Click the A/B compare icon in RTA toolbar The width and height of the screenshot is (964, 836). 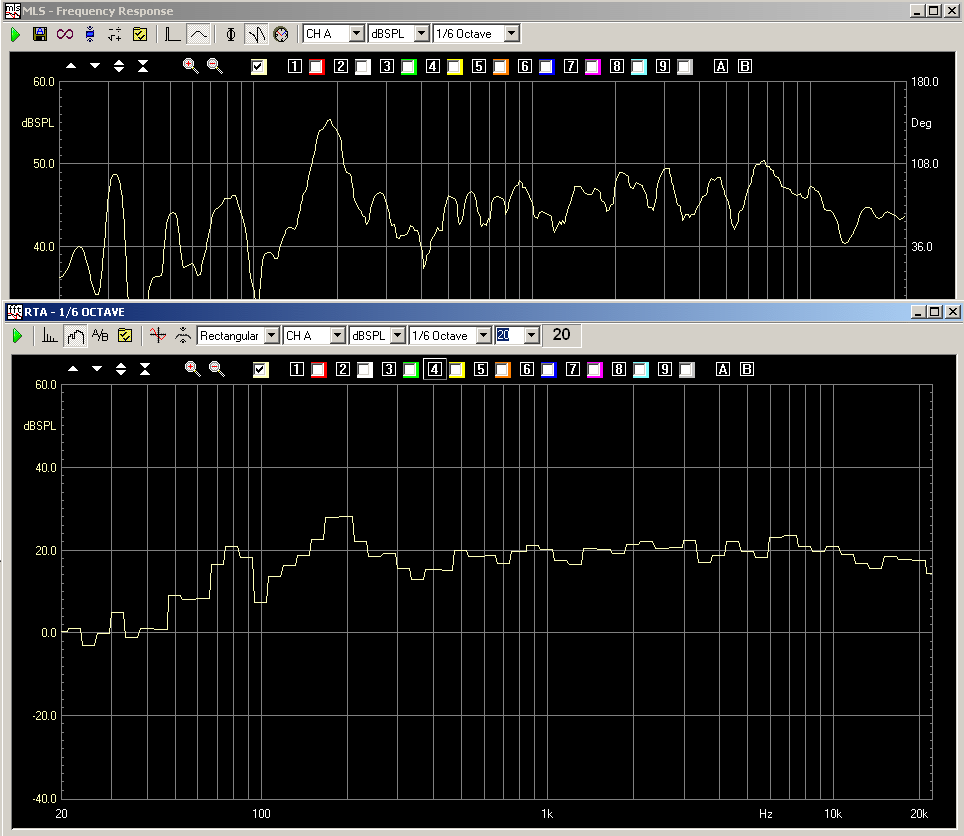[100, 336]
